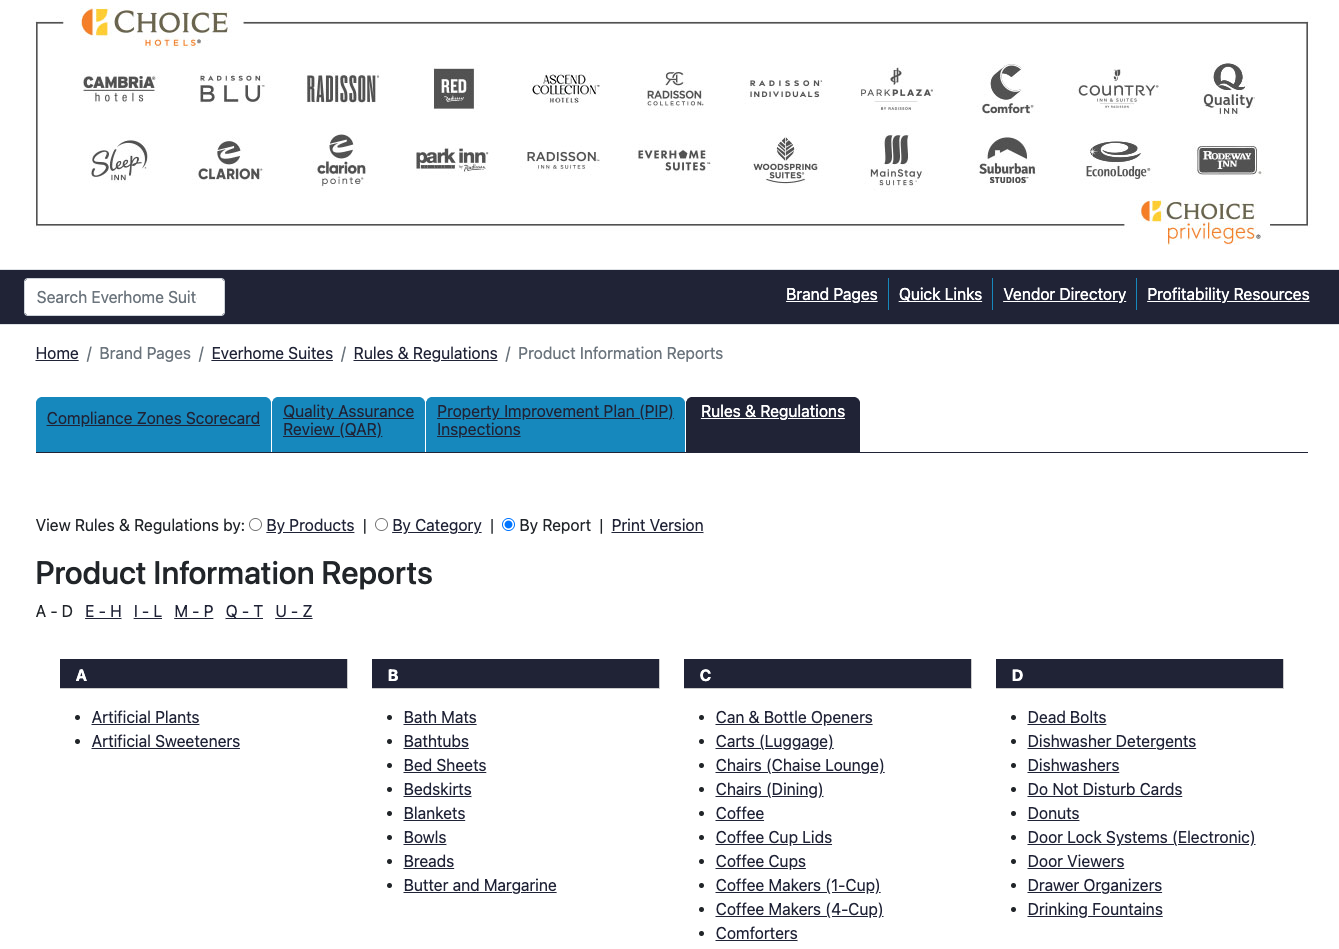1339x949 pixels.
Task: Click the Choice Hotels logo
Action: point(155,27)
